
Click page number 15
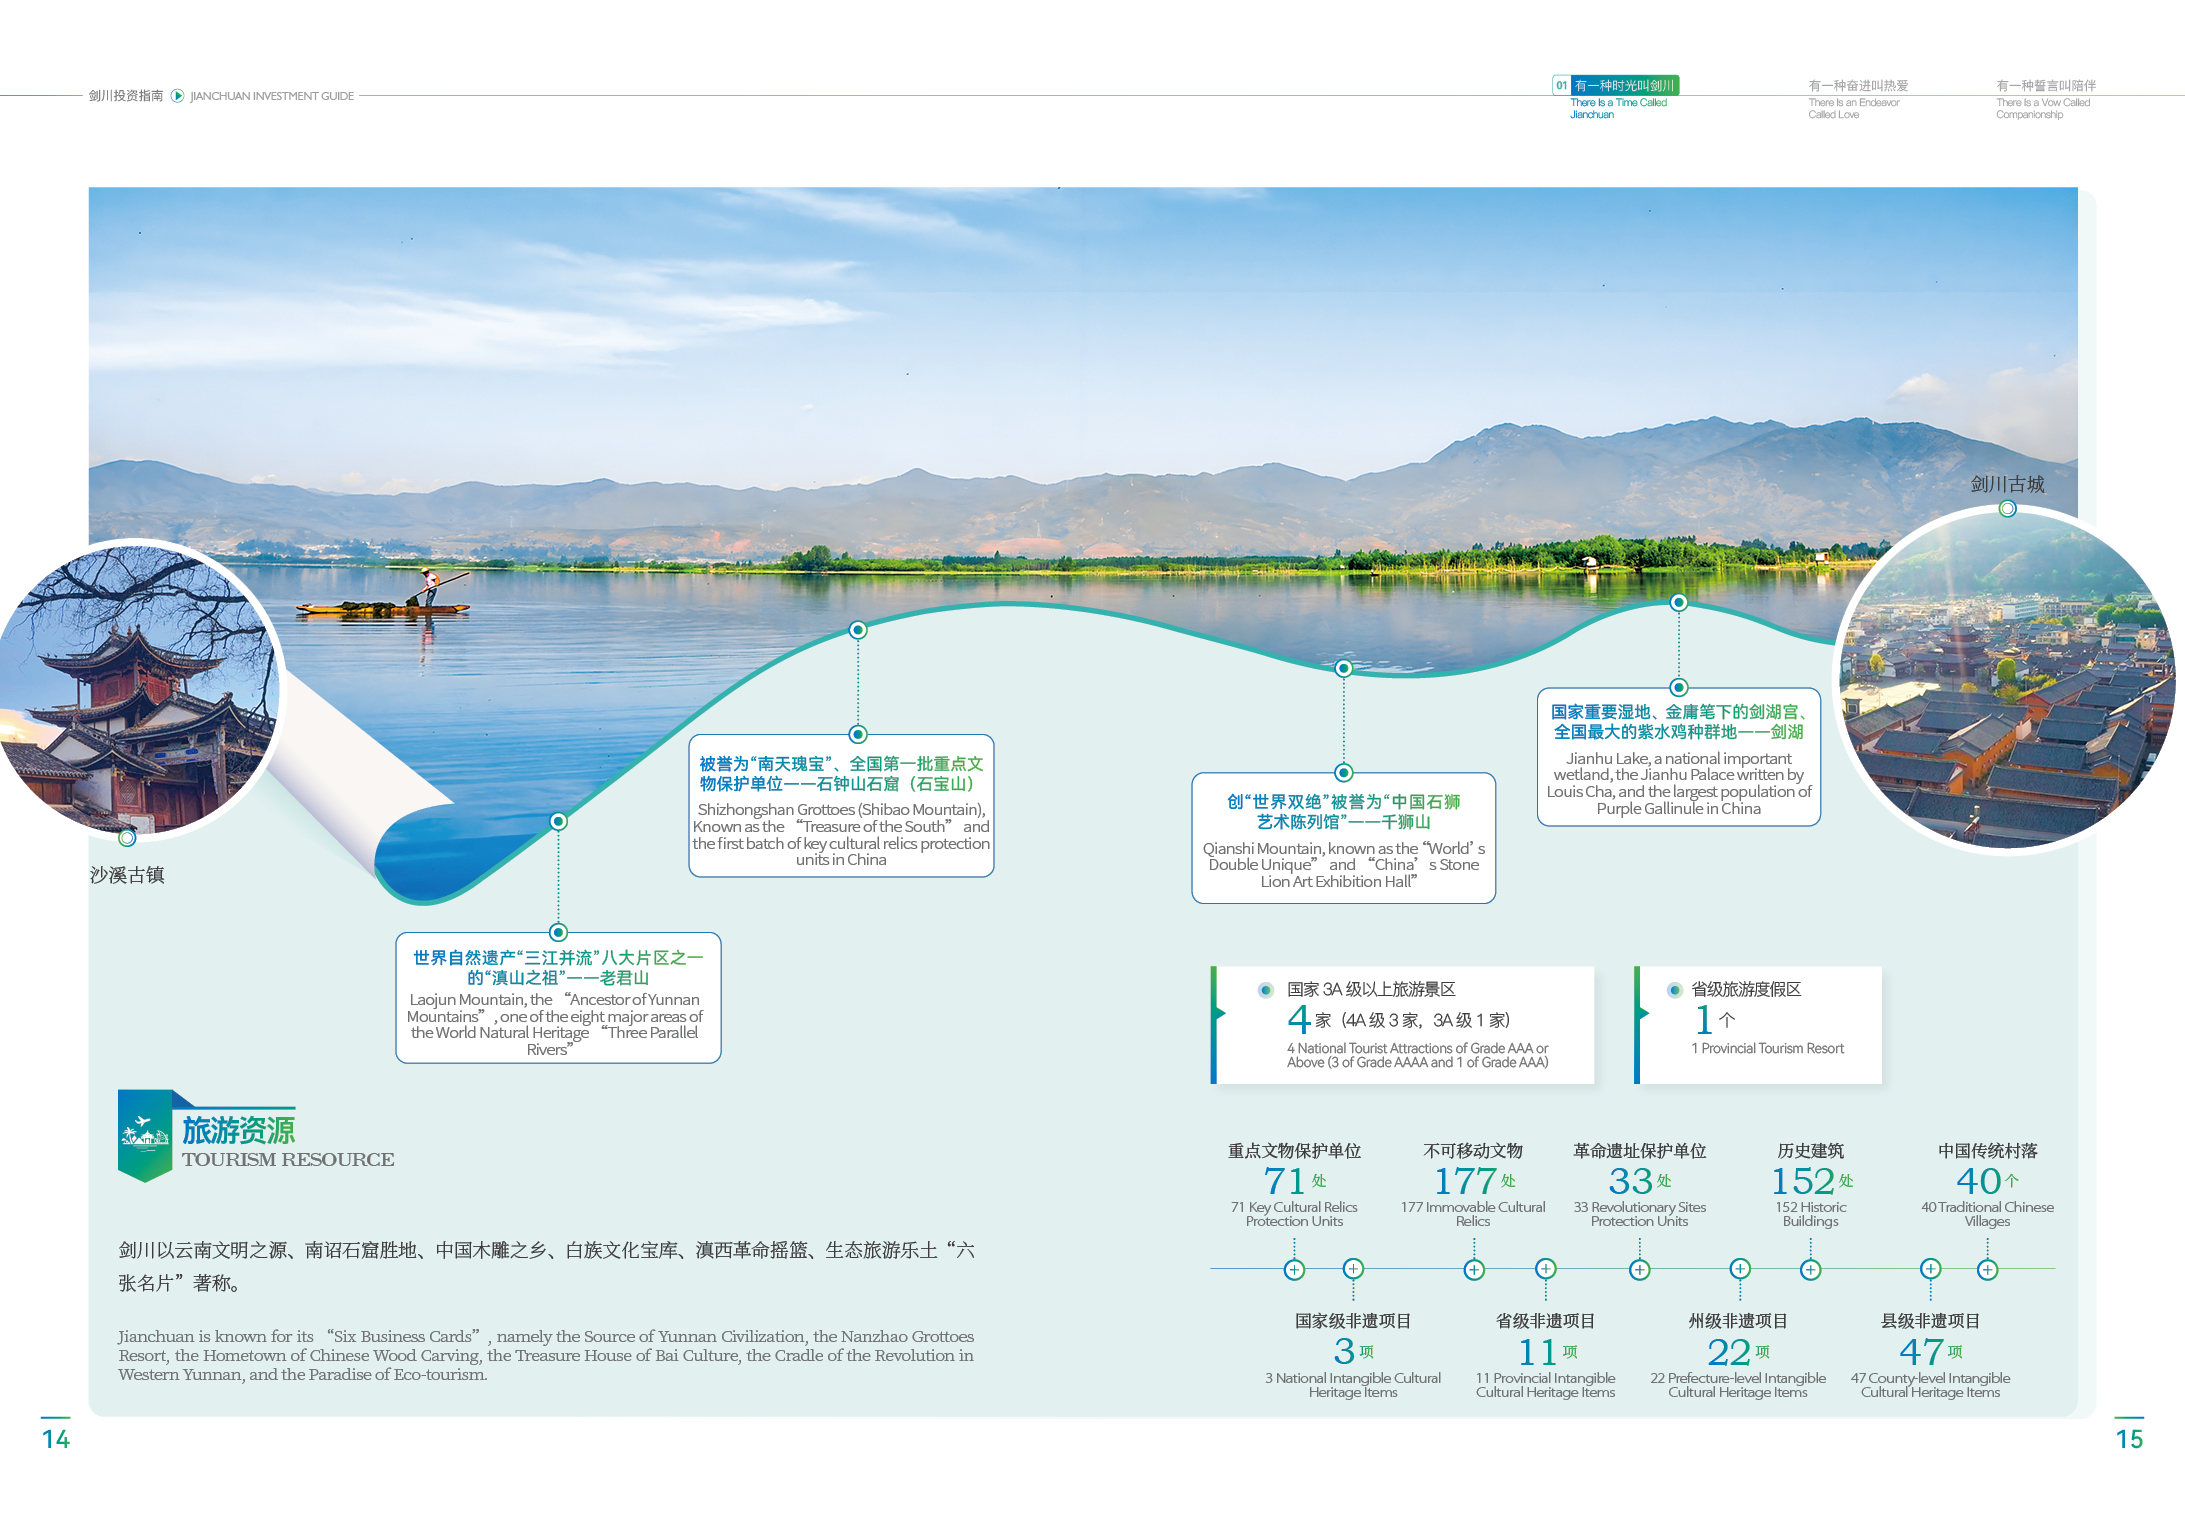[x=2130, y=1439]
